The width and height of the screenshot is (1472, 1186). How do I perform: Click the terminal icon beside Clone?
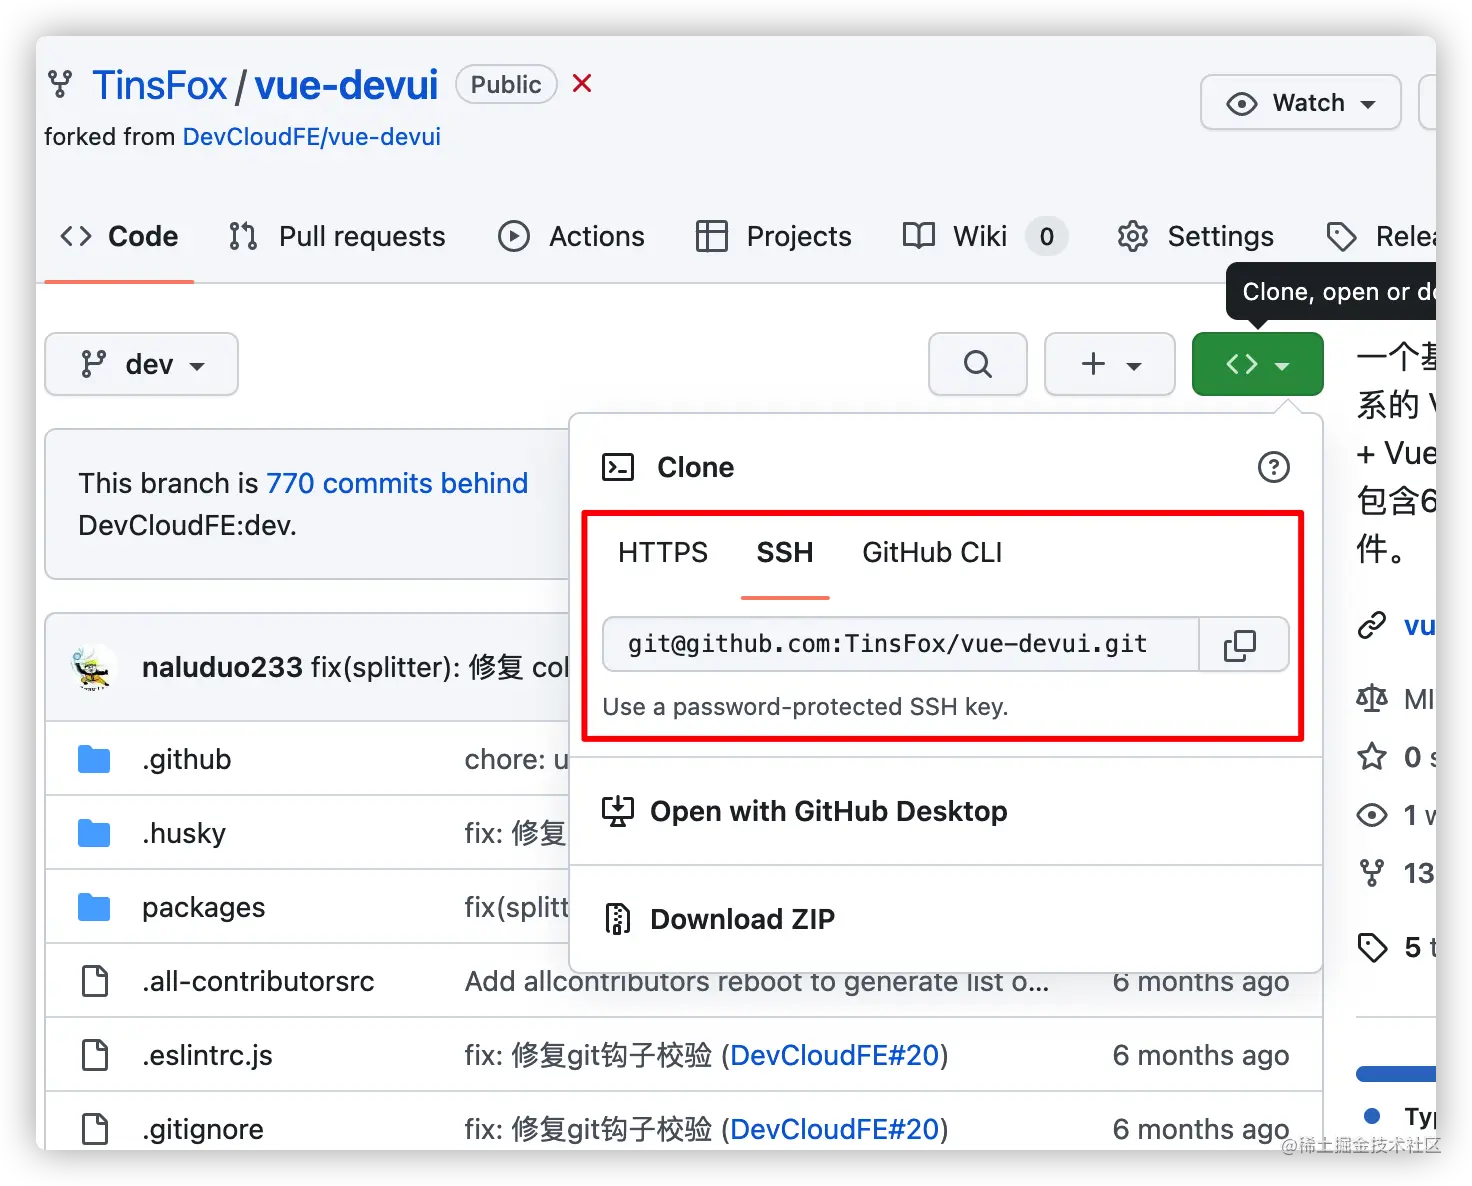(618, 467)
